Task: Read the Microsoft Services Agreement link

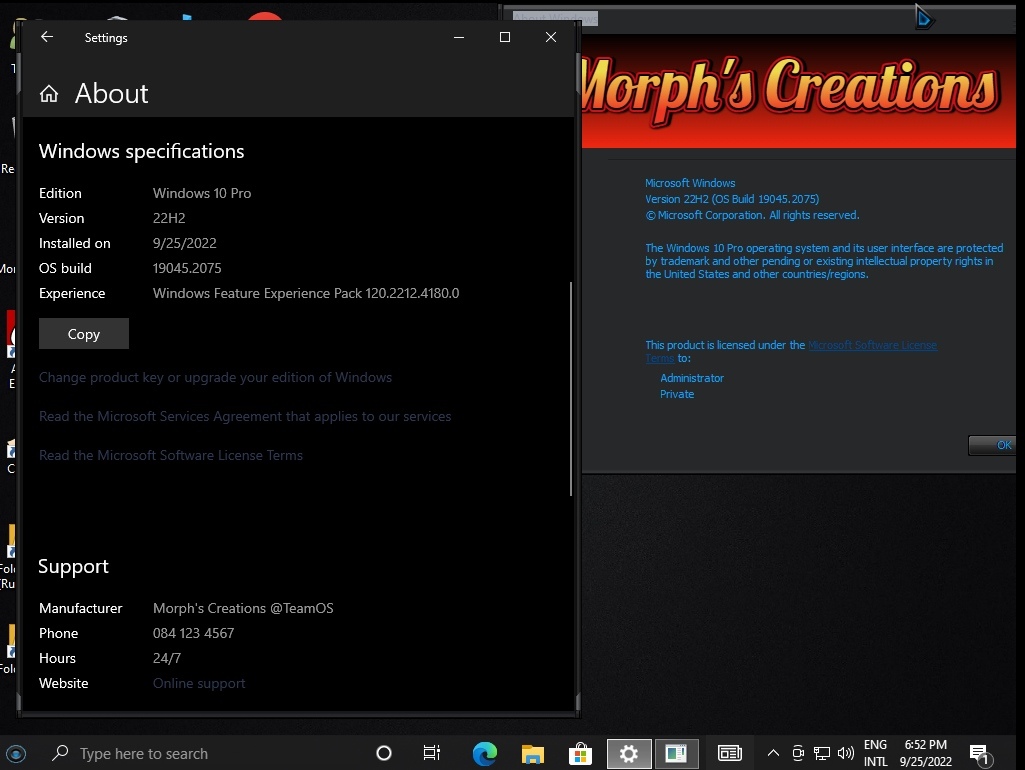Action: (244, 416)
